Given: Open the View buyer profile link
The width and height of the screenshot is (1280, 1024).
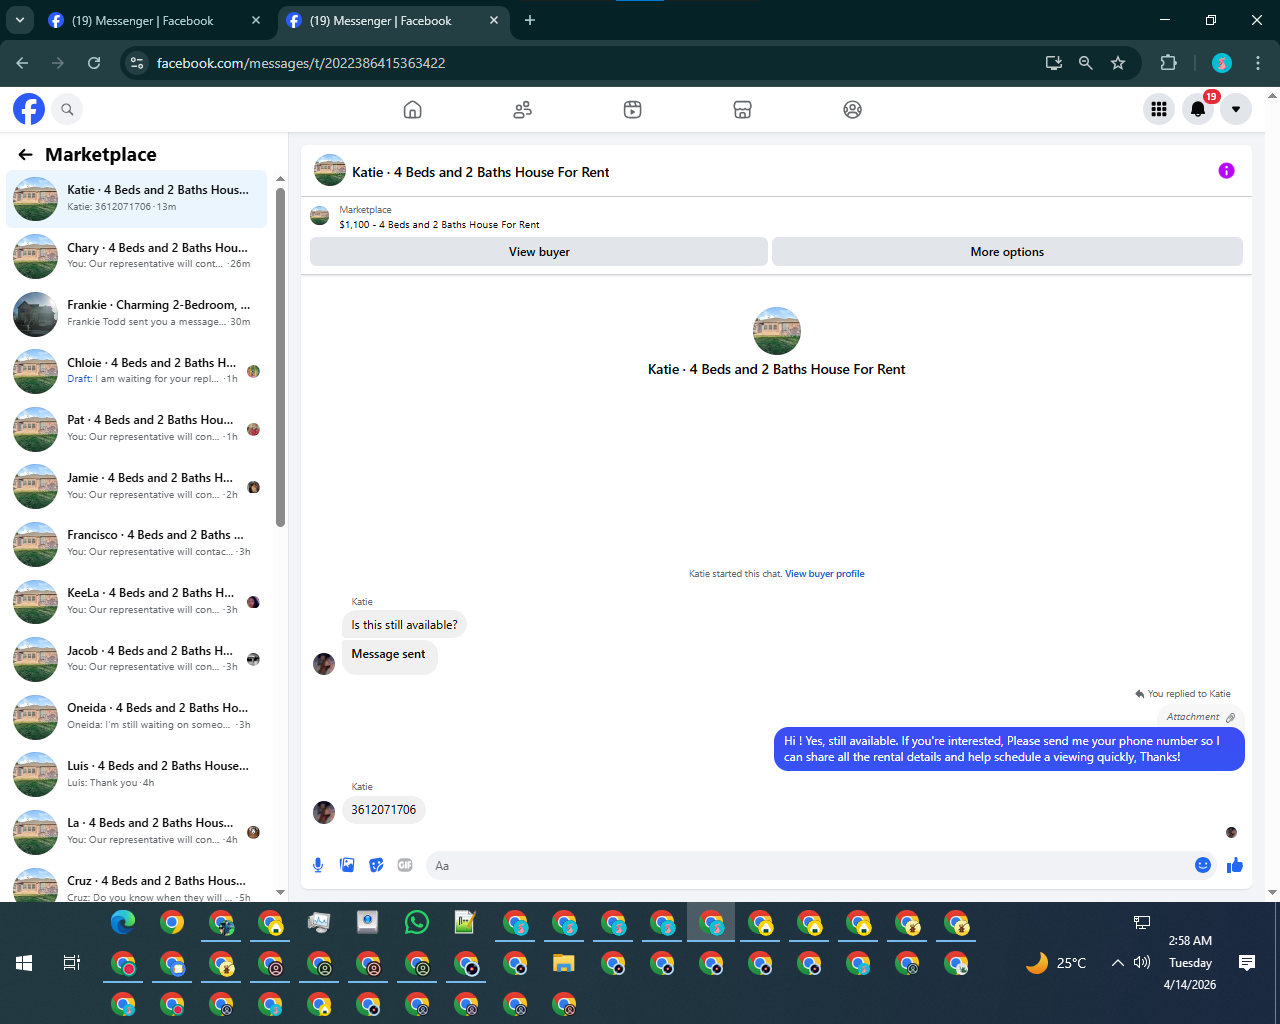Looking at the screenshot, I should [x=825, y=574].
